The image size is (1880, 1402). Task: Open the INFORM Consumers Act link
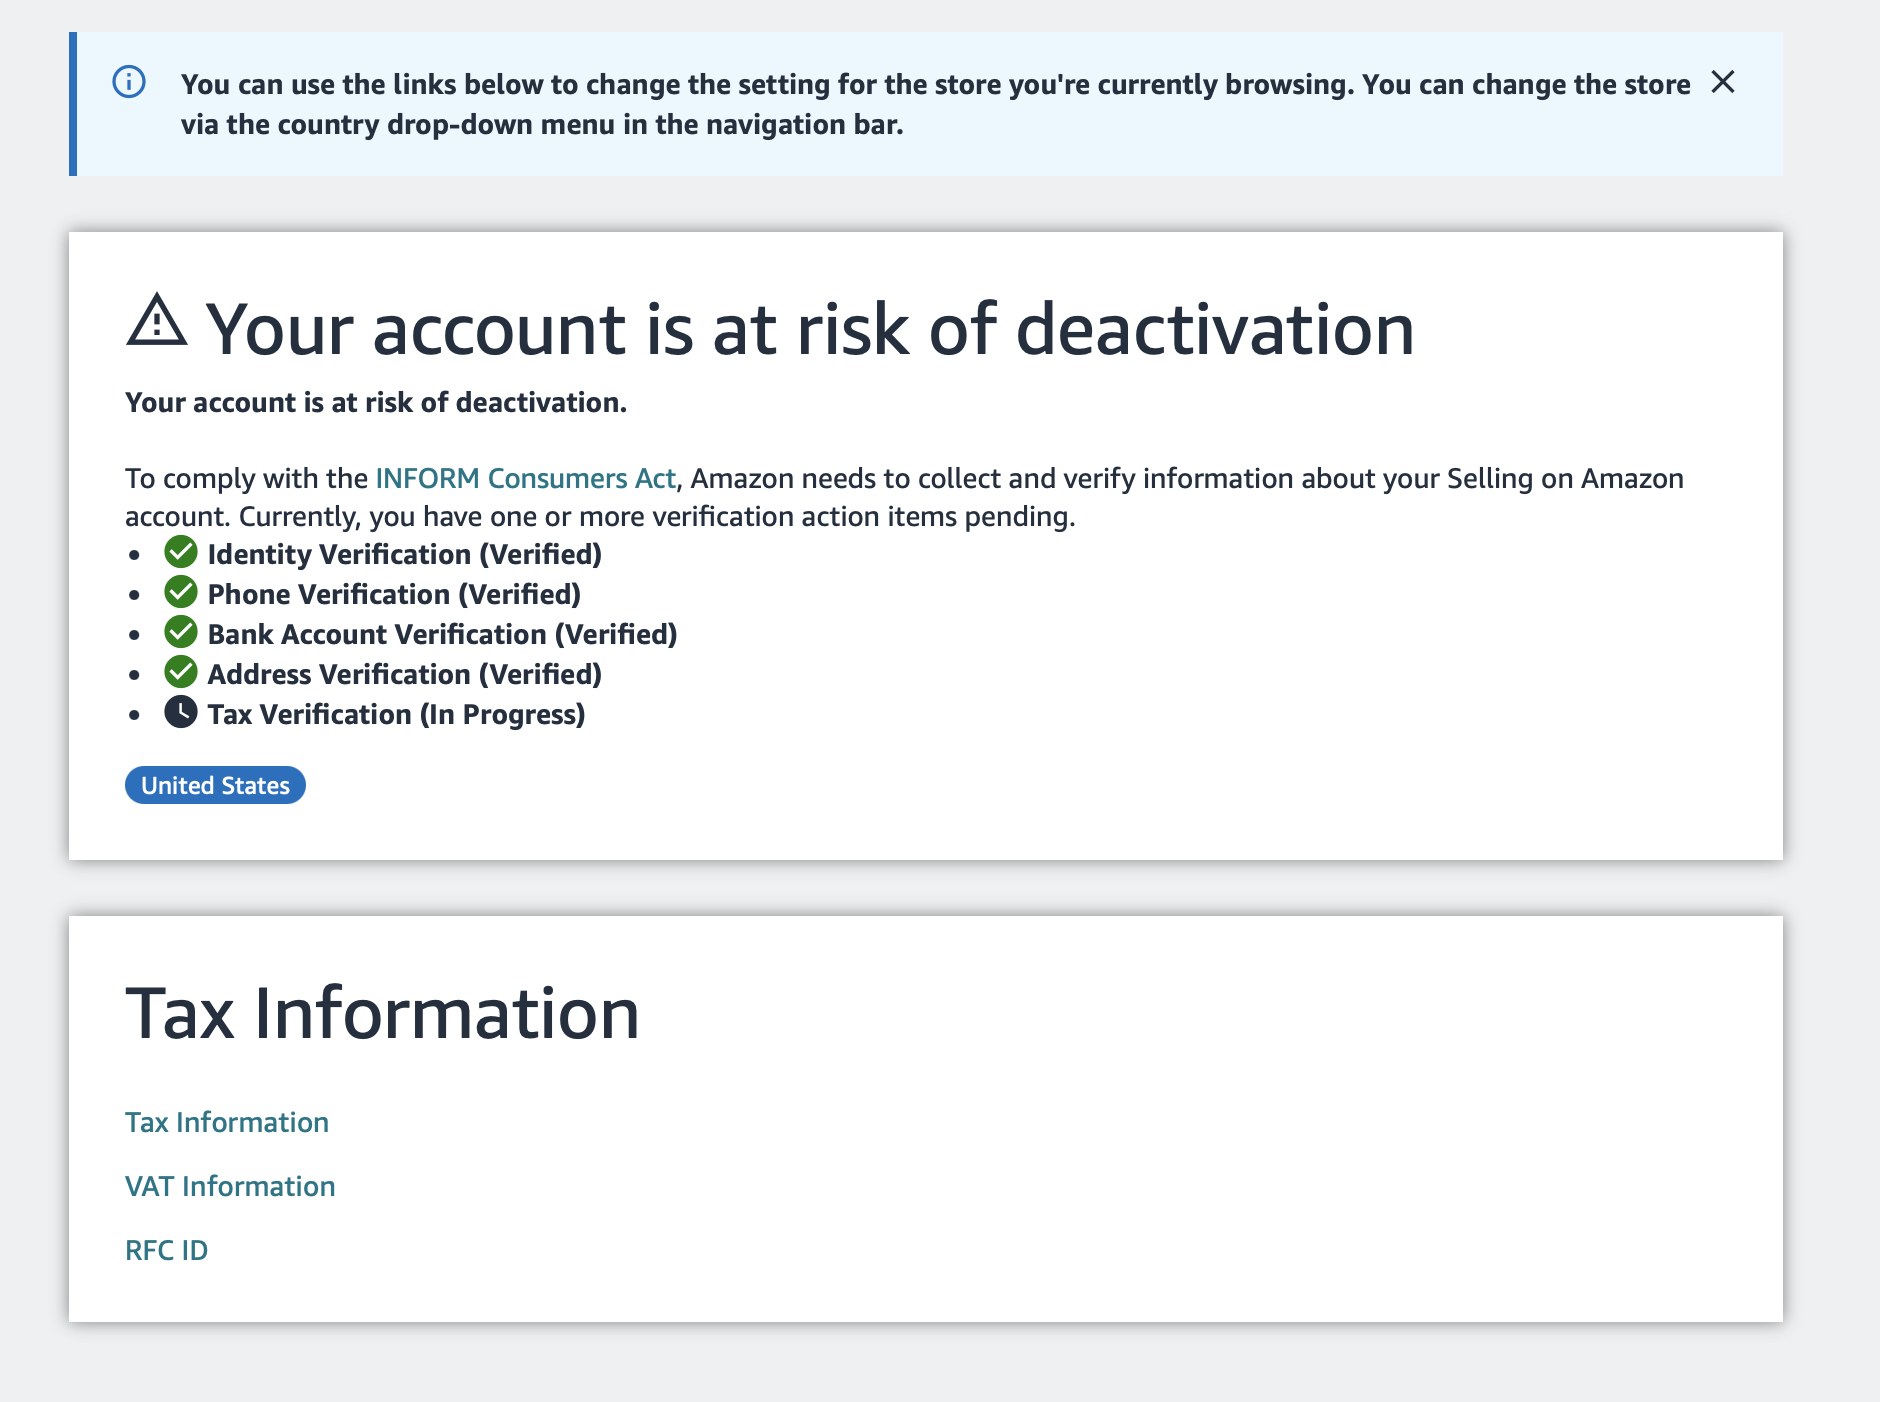click(x=525, y=478)
